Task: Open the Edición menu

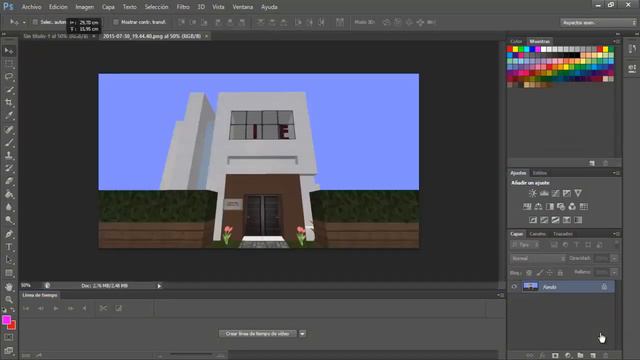Action: (58, 7)
